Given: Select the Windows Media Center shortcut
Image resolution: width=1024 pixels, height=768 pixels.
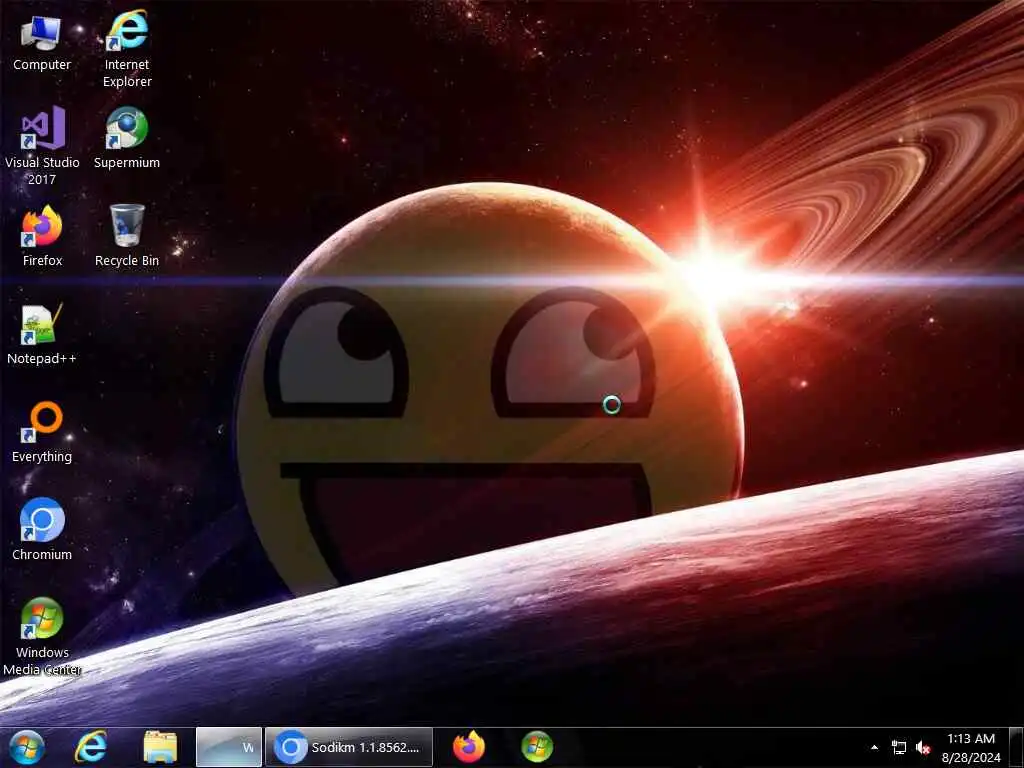Looking at the screenshot, I should (x=42, y=637).
